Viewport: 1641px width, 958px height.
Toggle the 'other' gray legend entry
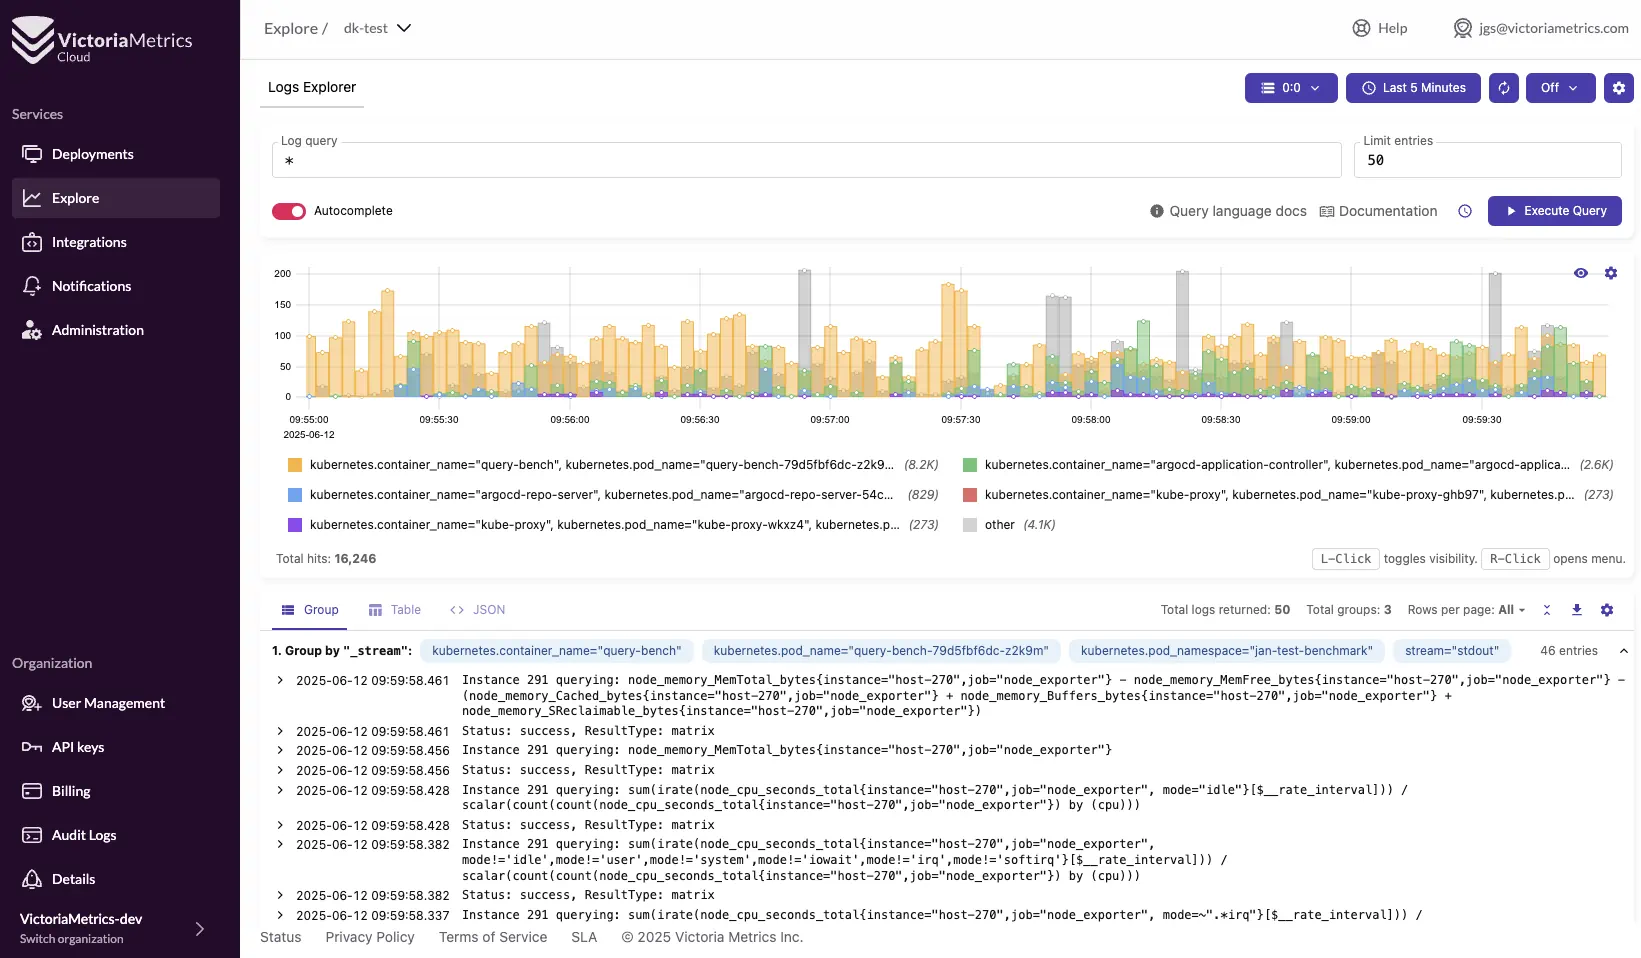click(1008, 525)
